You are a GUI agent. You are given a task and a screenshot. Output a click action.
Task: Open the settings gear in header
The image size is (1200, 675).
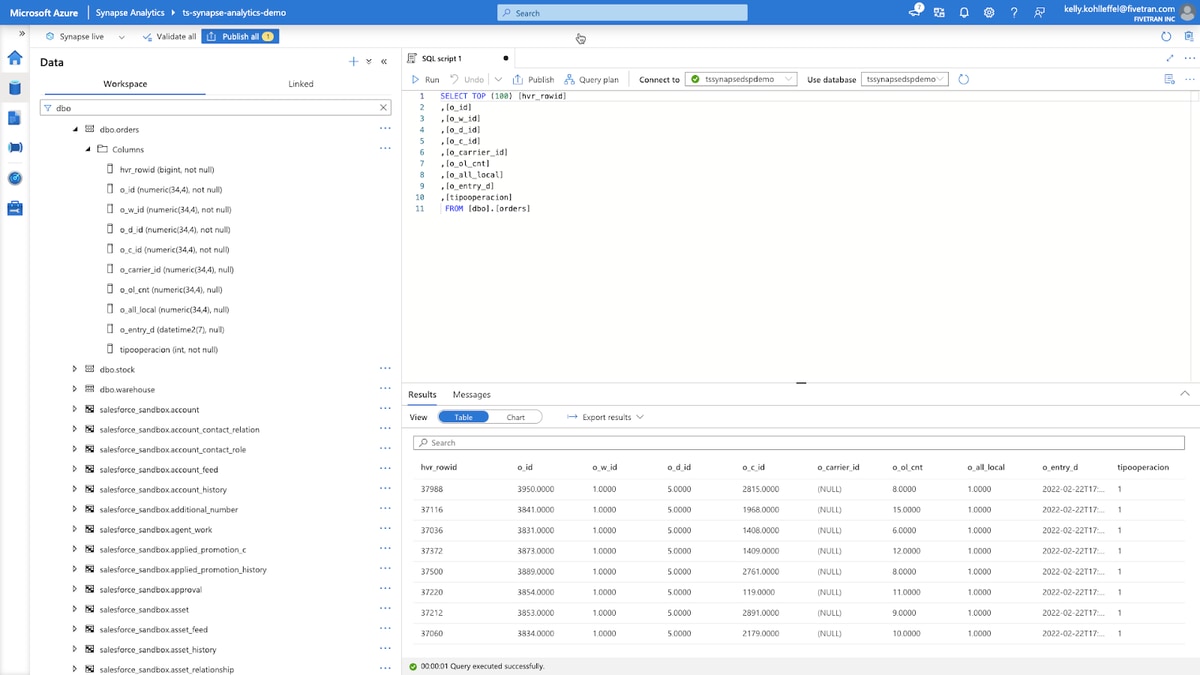(x=989, y=12)
